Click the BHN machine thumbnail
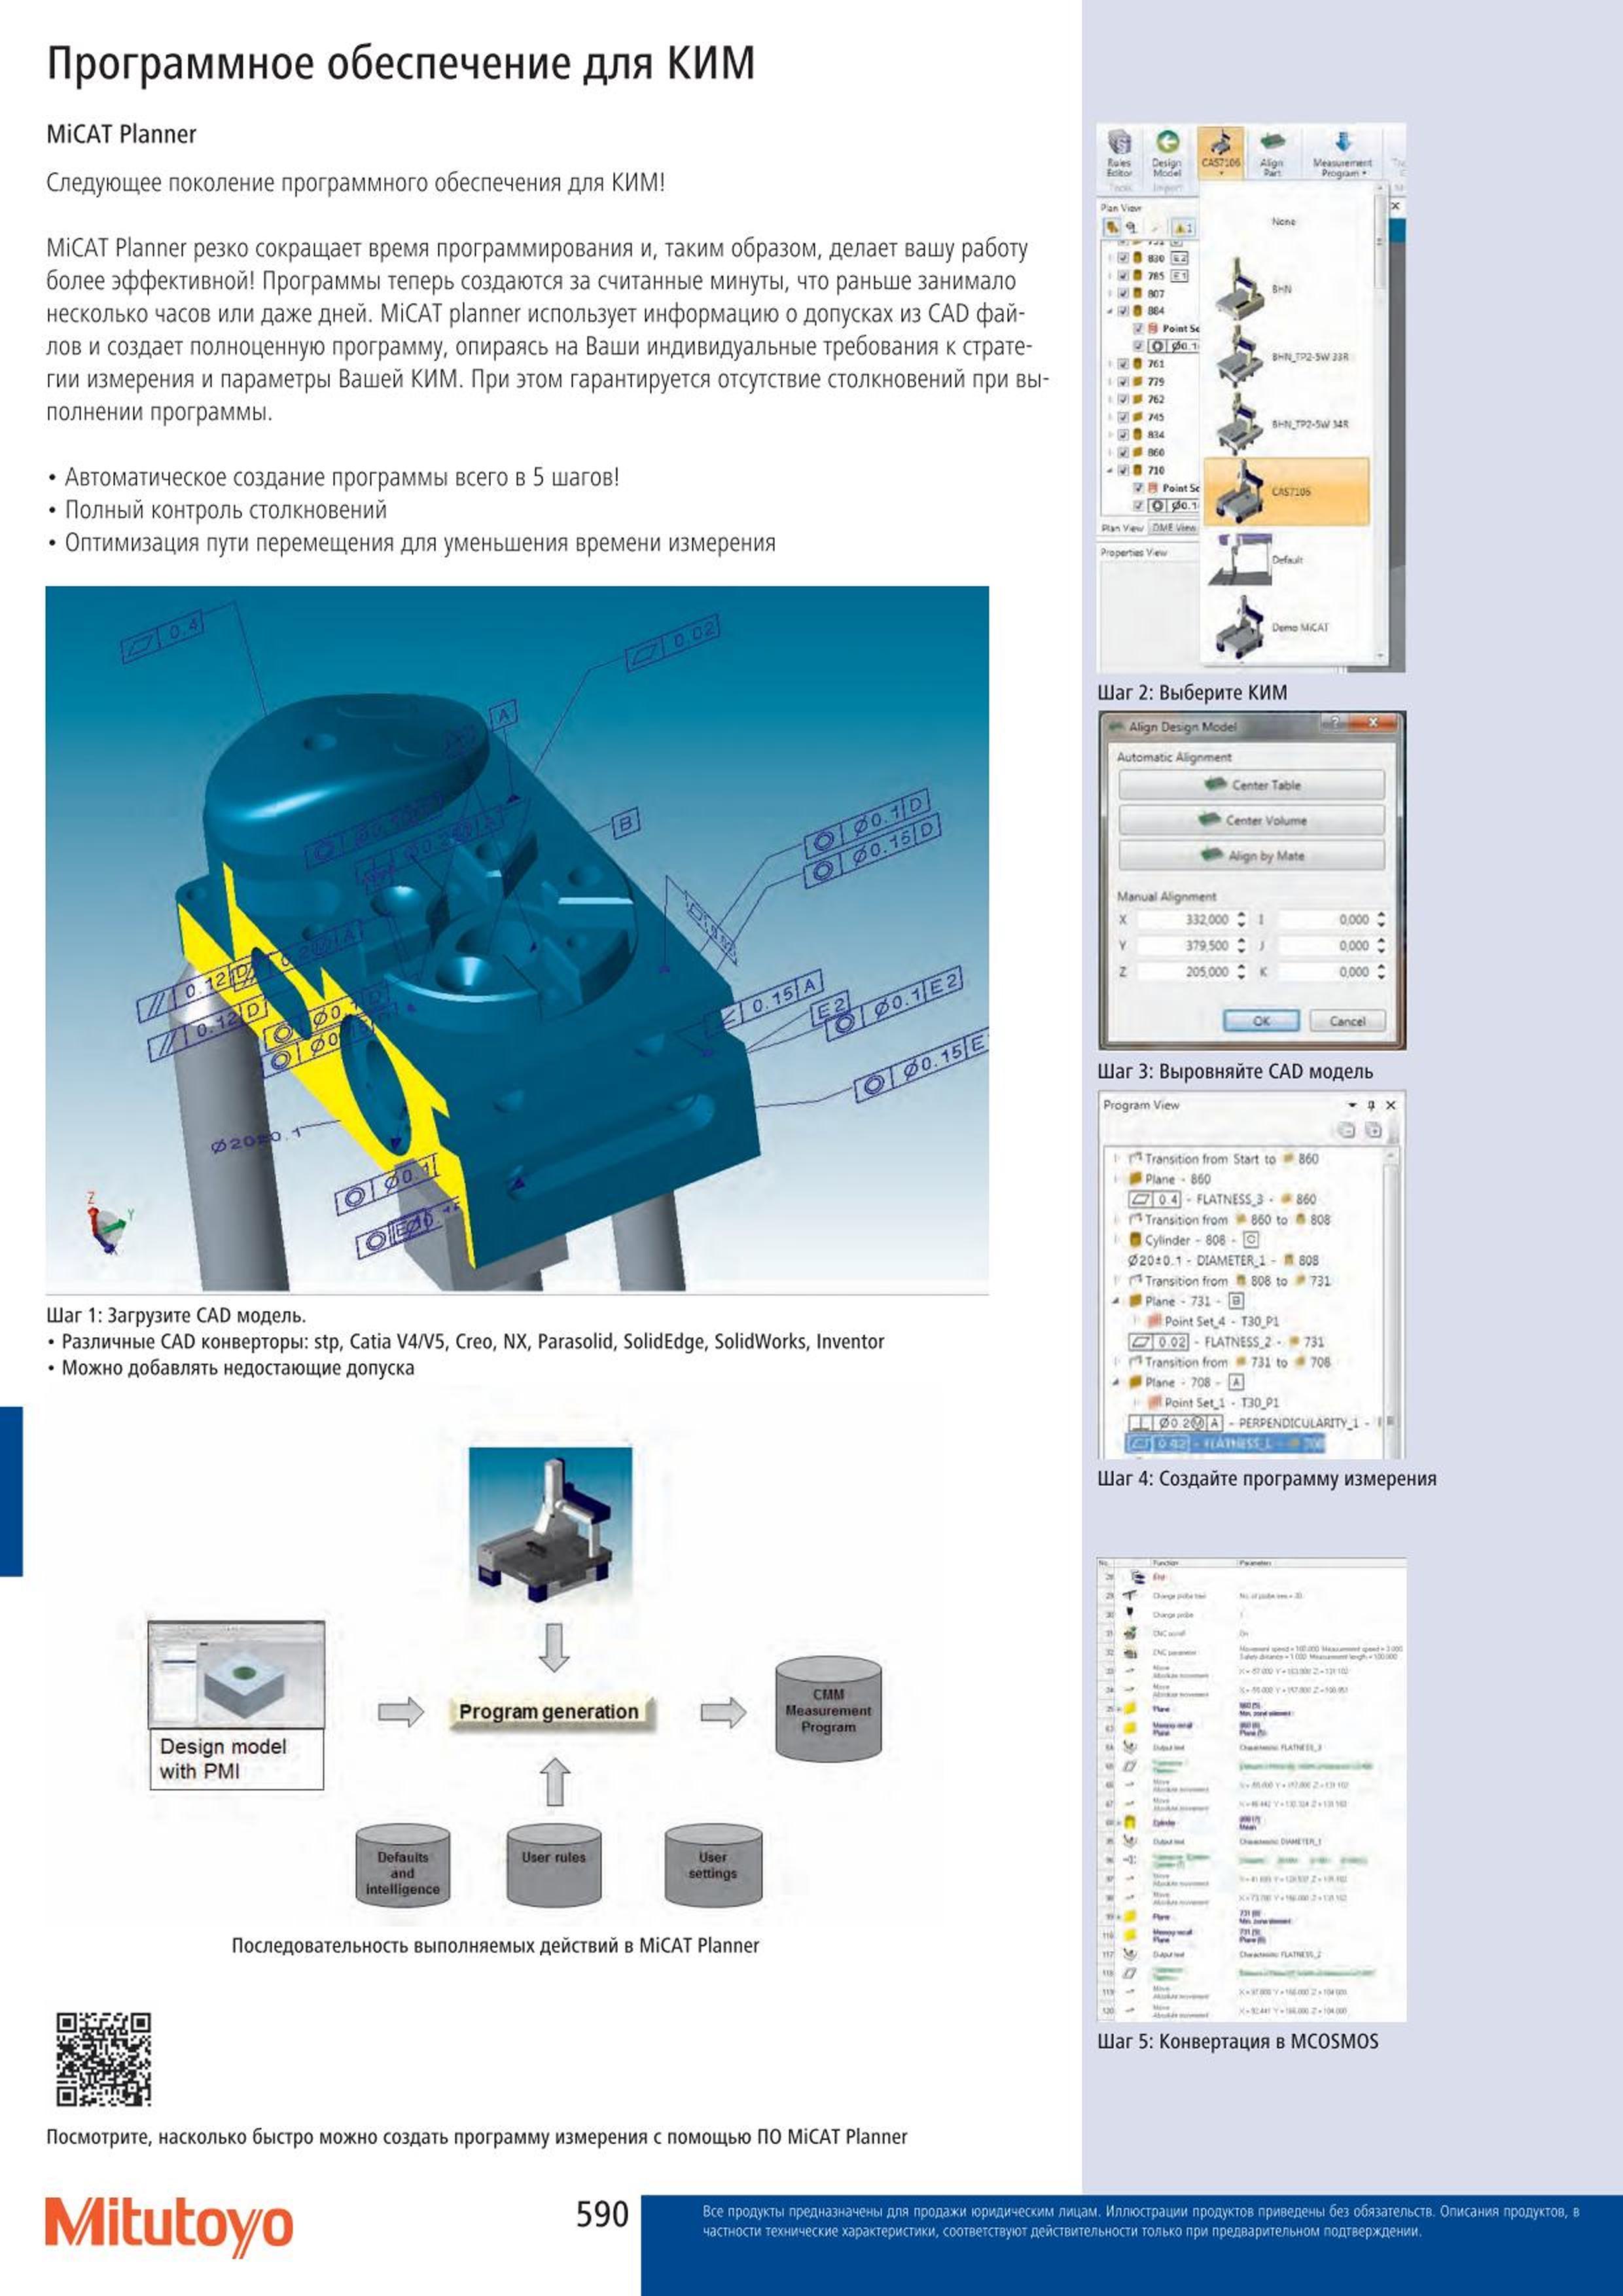This screenshot has width=1623, height=2296. click(1239, 288)
